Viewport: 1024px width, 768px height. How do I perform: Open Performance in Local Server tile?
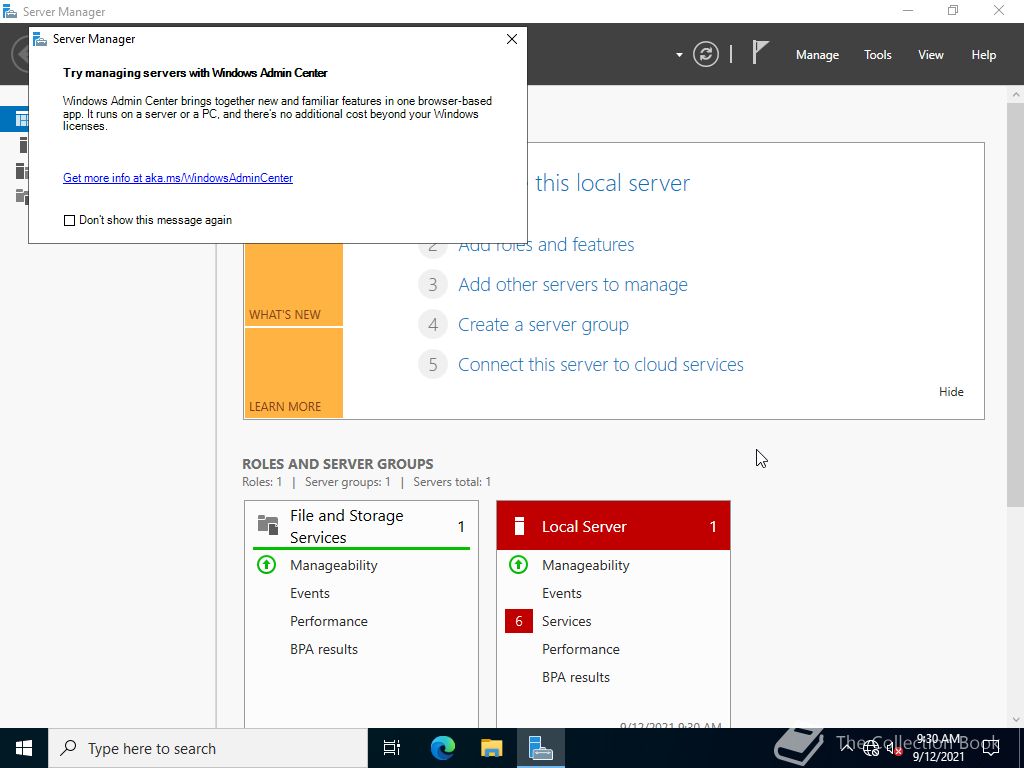coord(581,649)
